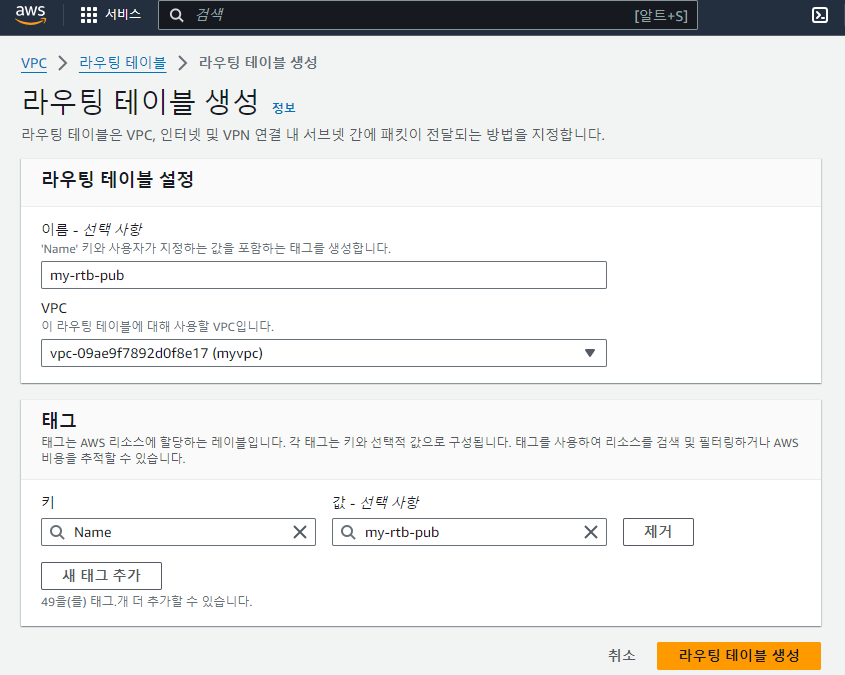Open the 라우팅 테이블 breadcrumb link
This screenshot has height=675, width=845.
pyautogui.click(x=122, y=63)
